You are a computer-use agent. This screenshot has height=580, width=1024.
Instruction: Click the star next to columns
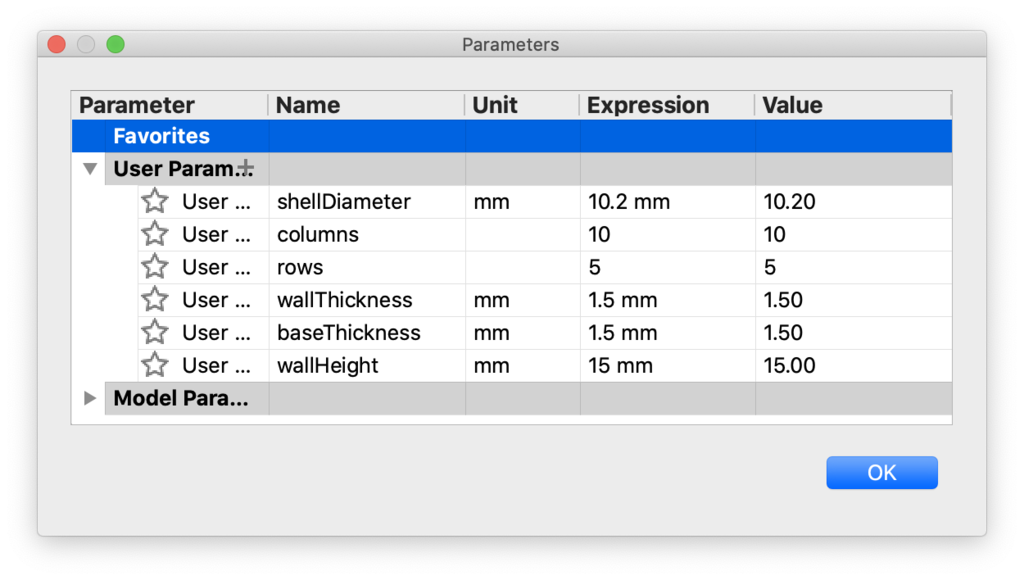point(154,235)
